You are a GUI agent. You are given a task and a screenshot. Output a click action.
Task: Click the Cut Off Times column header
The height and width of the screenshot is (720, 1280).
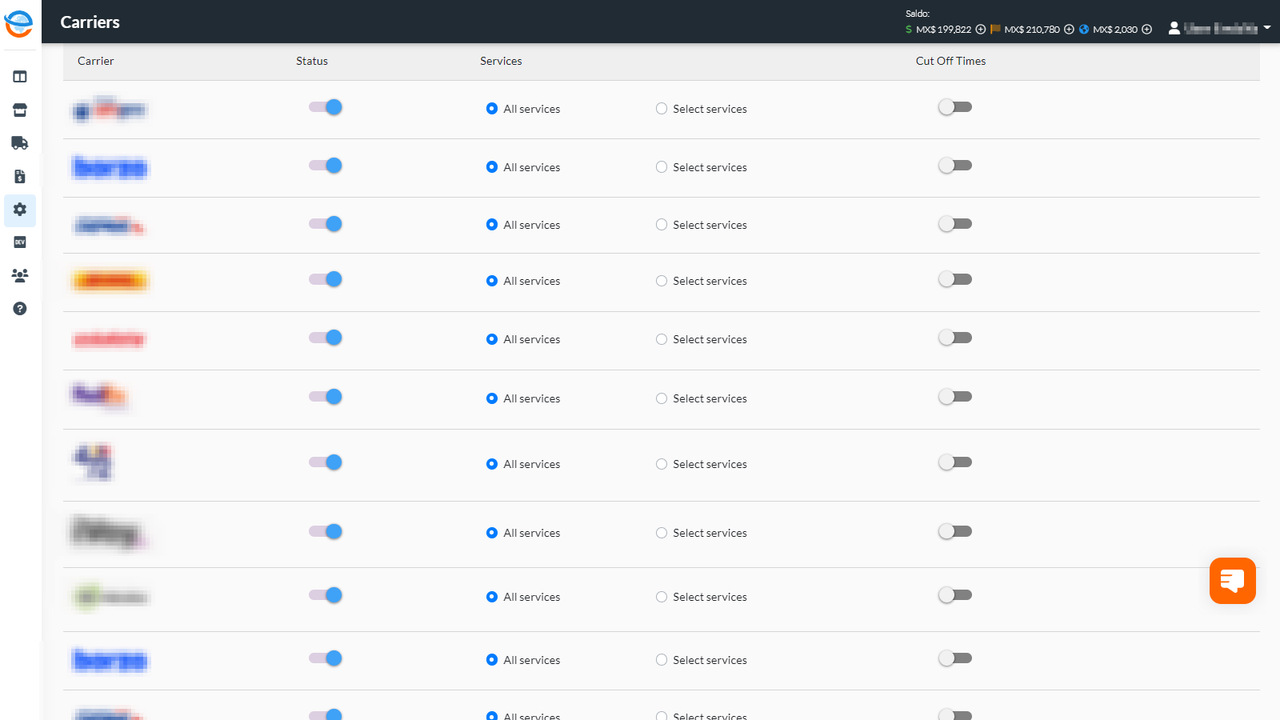[x=951, y=61]
